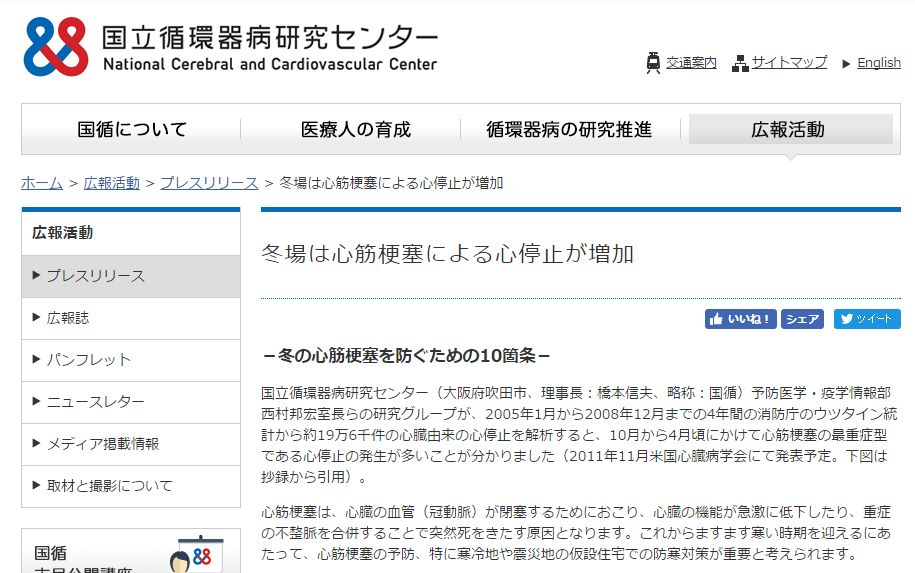Go to ホーム in the breadcrumb
This screenshot has height=573, width=915.
click(x=41, y=183)
